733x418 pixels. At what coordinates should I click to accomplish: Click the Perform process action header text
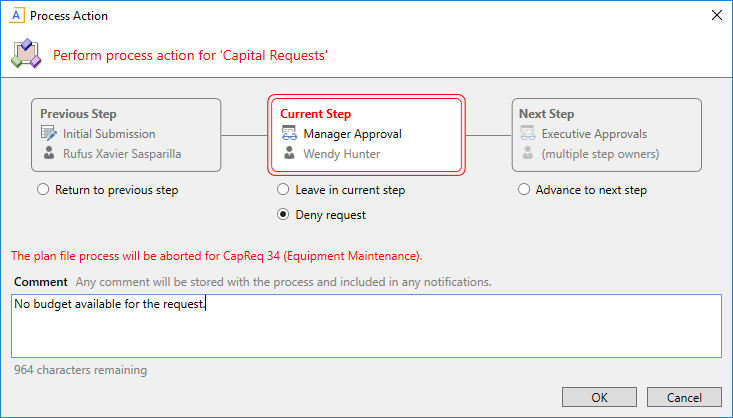pos(190,56)
